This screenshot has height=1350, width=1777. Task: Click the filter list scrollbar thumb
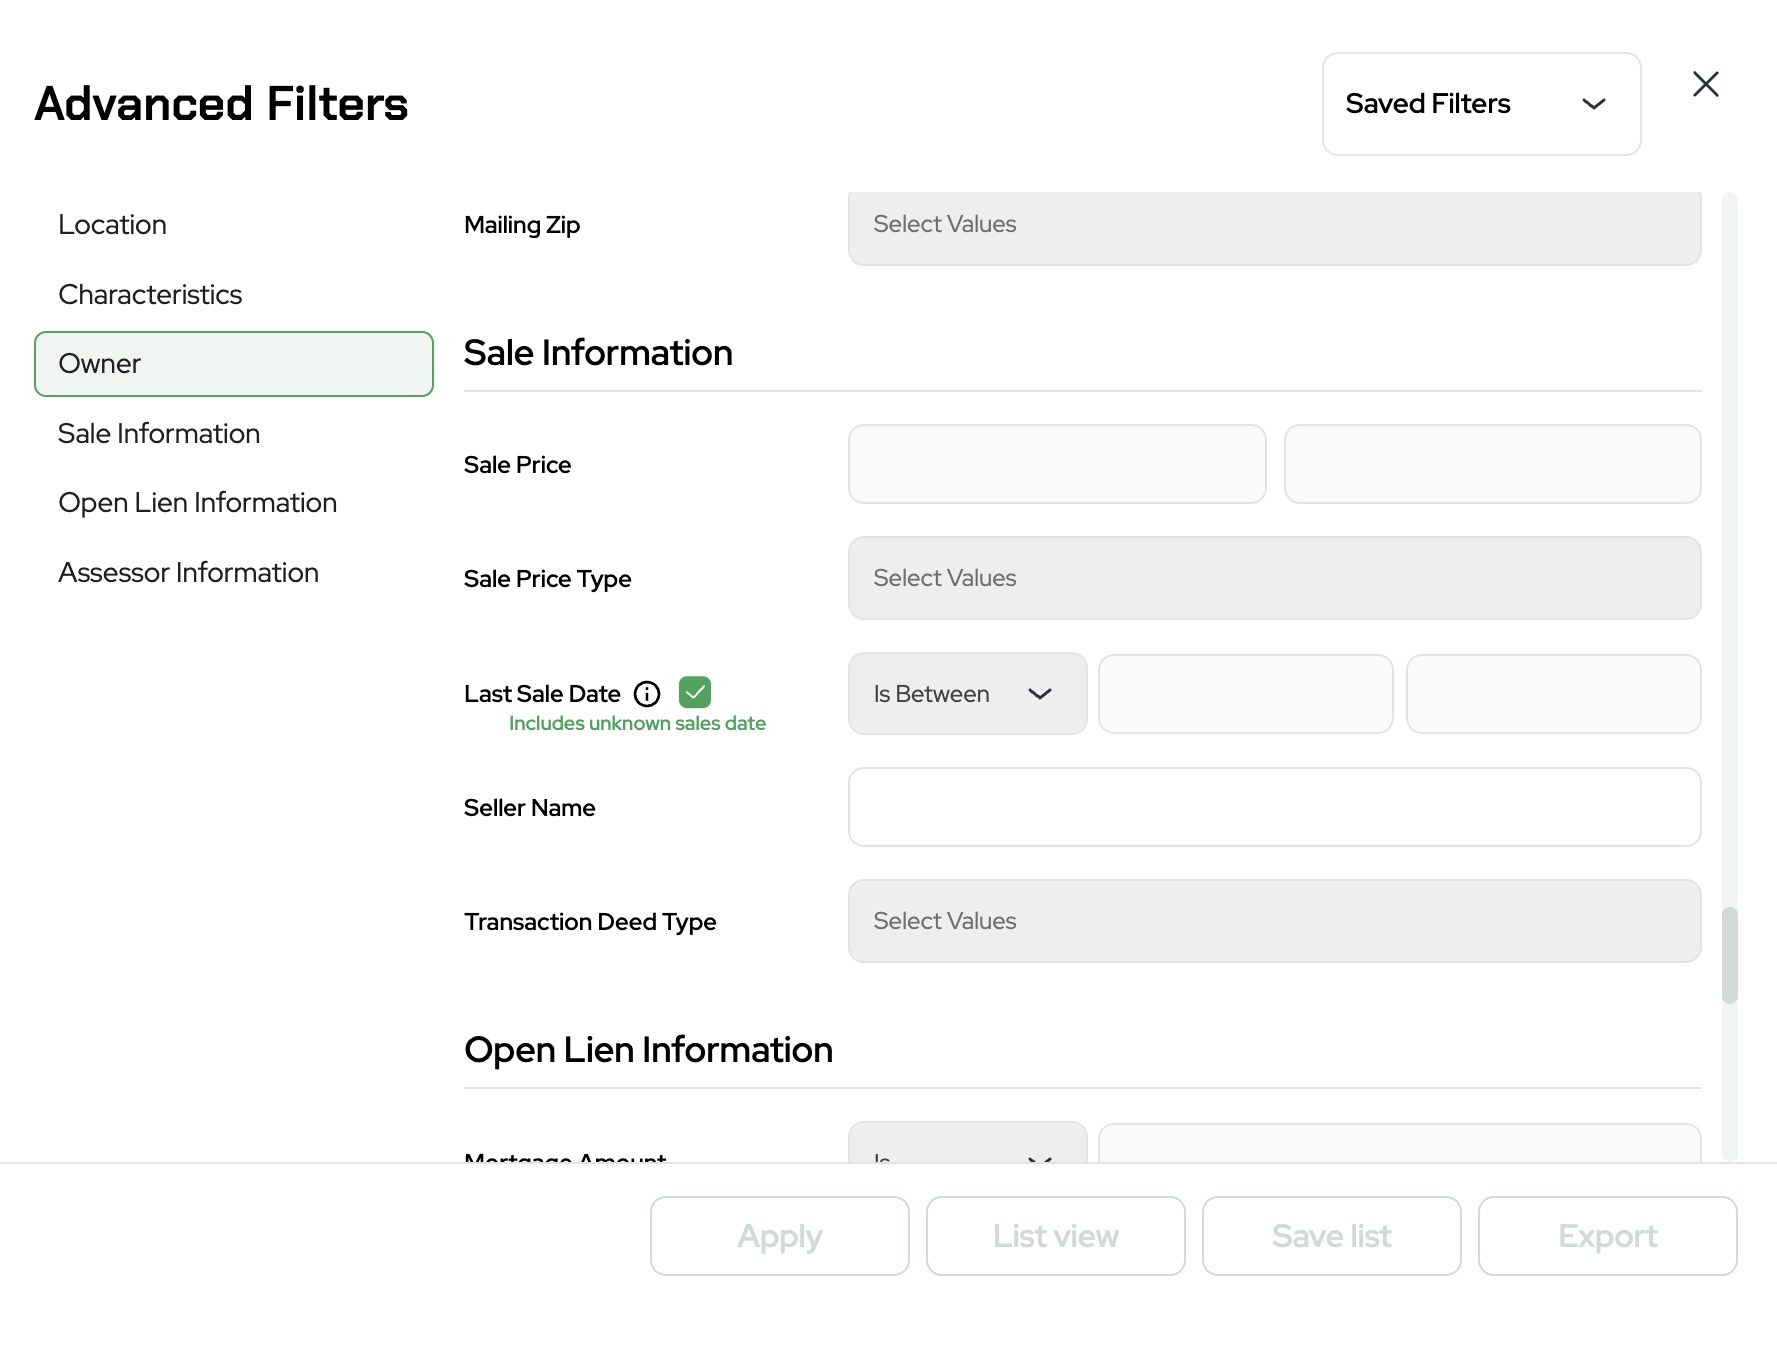coord(1729,954)
